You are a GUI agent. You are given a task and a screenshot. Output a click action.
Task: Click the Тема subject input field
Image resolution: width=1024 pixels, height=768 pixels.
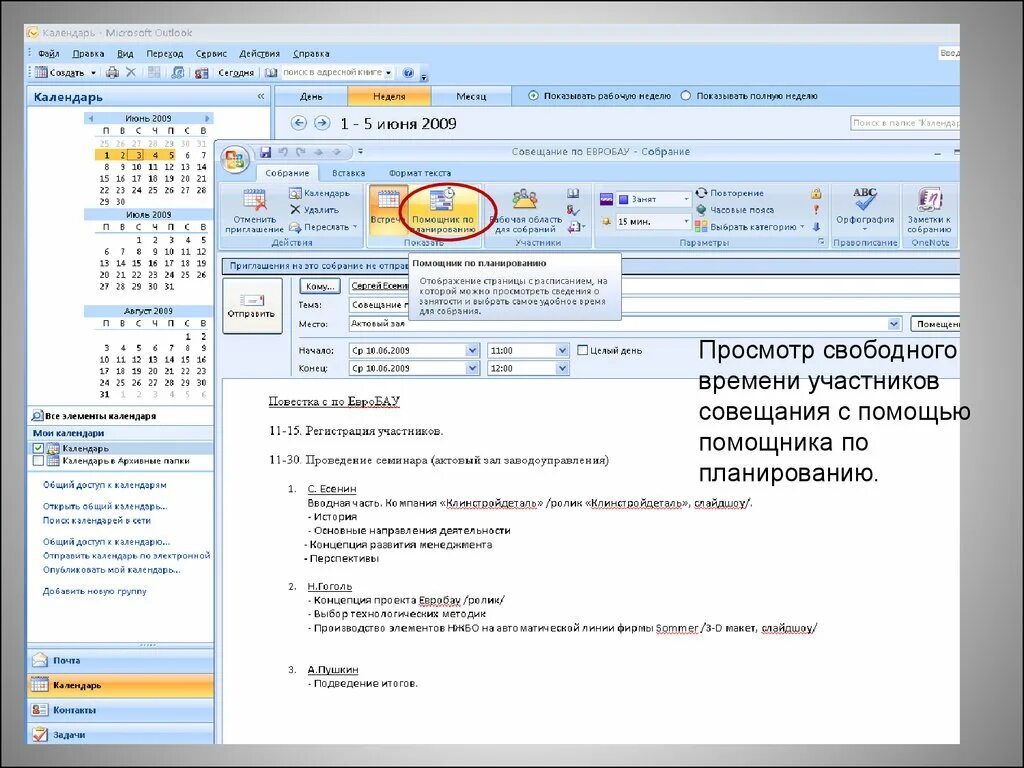[x=653, y=305]
